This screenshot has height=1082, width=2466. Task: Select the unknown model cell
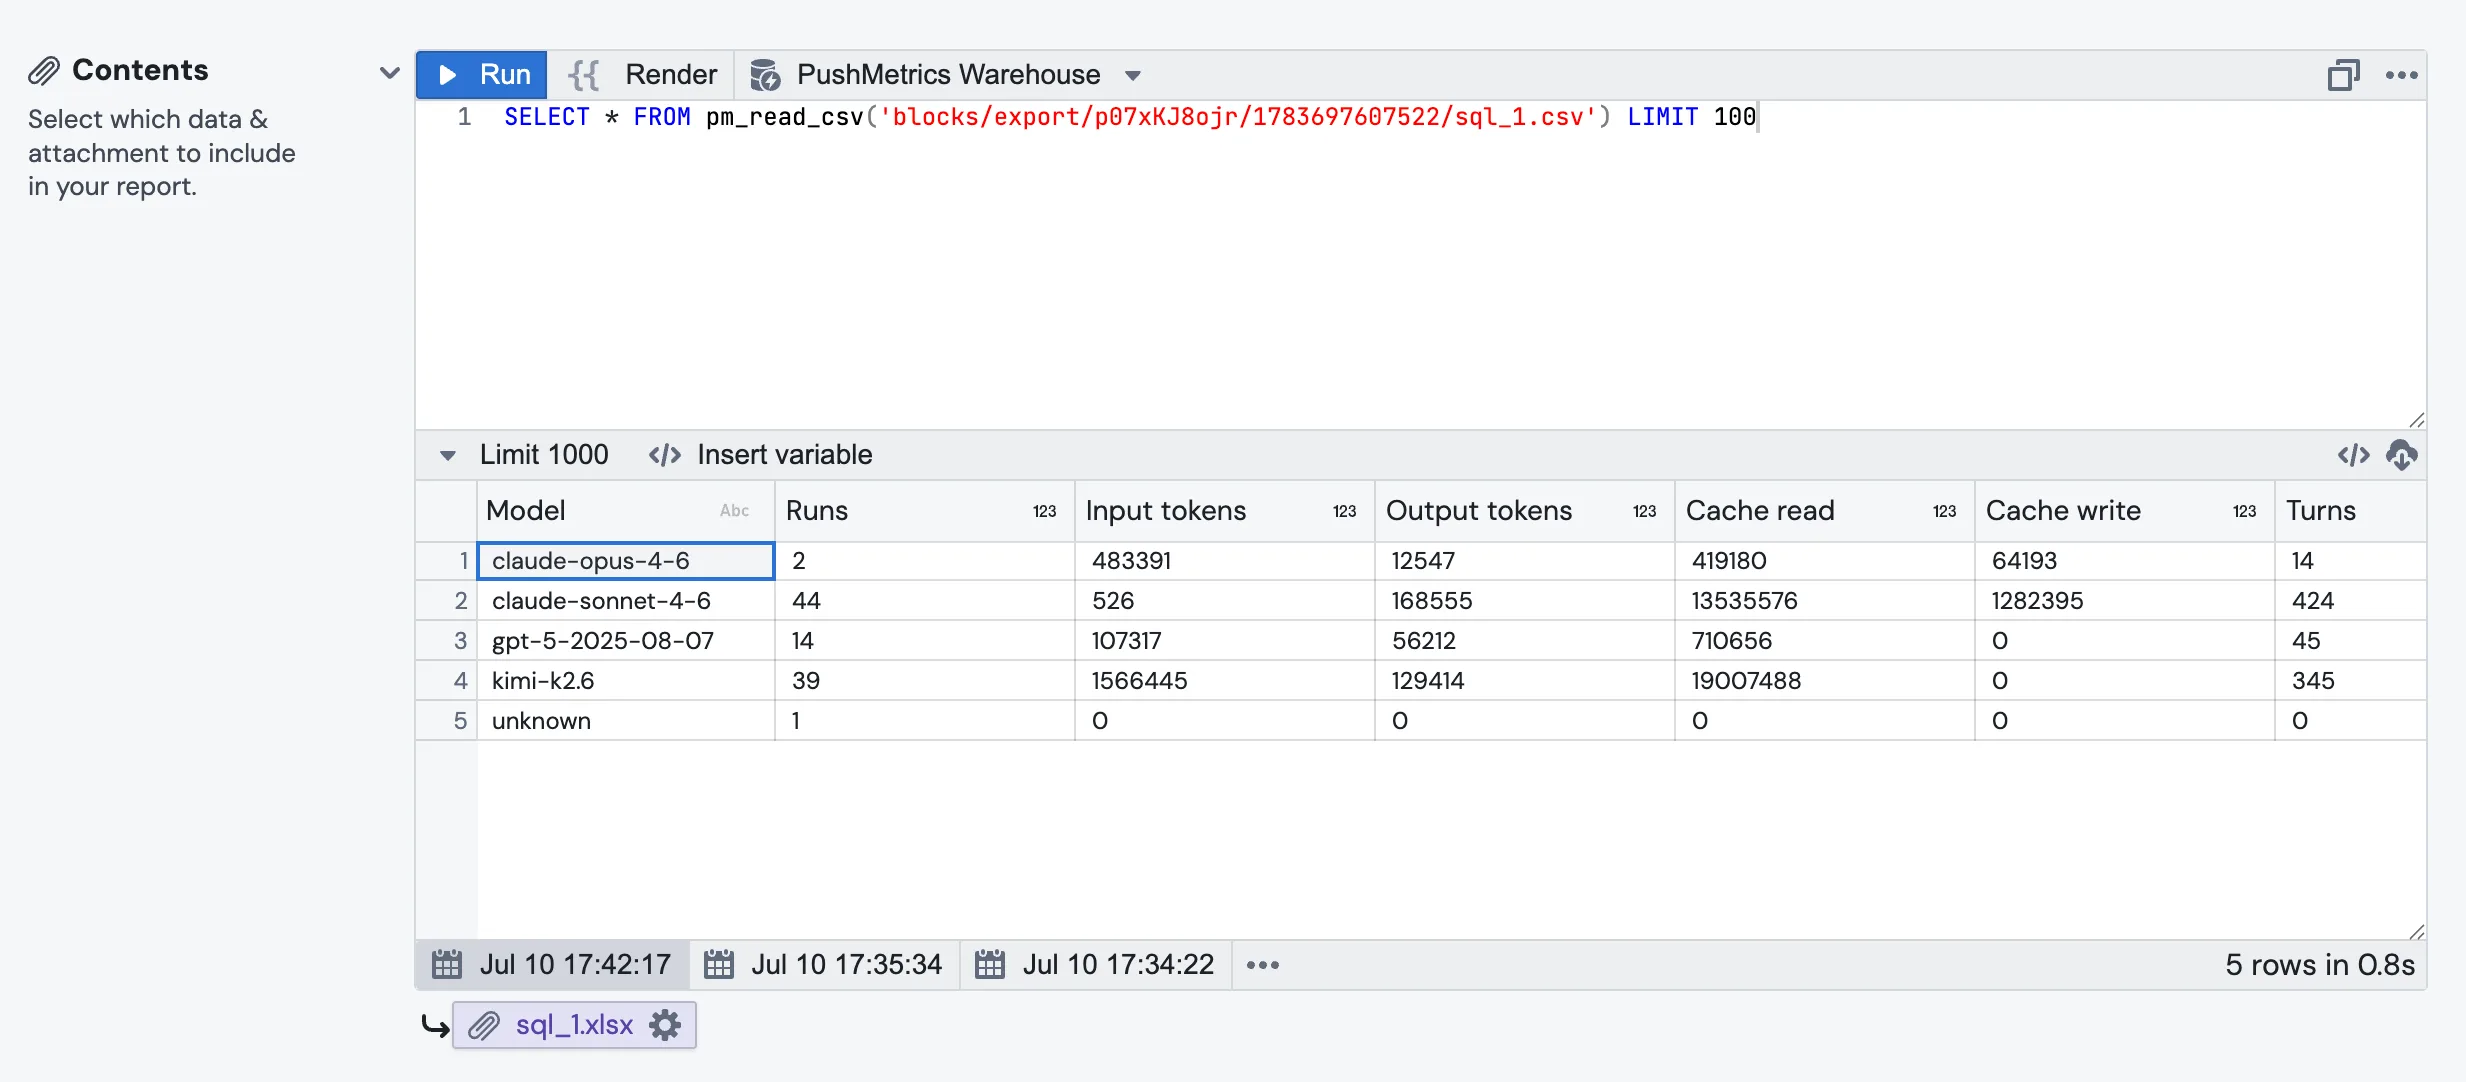click(626, 721)
